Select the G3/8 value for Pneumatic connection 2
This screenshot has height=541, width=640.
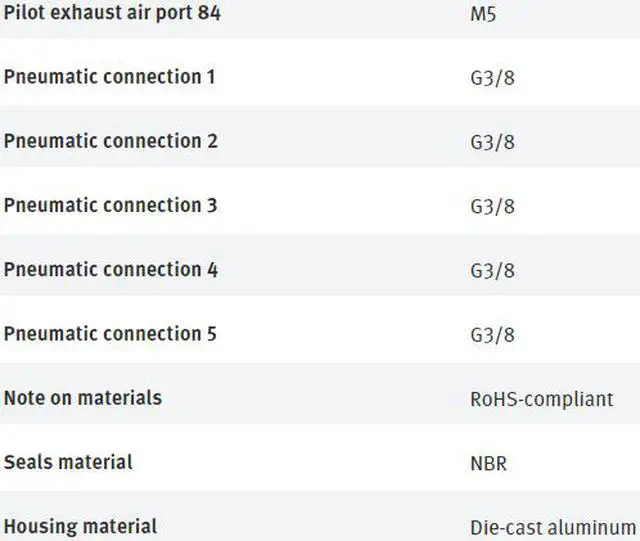pyautogui.click(x=492, y=142)
